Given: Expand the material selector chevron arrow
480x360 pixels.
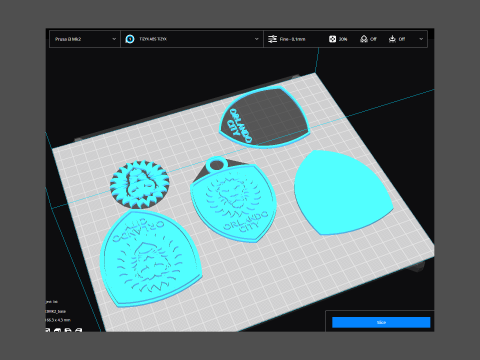Looking at the screenshot, I should pyautogui.click(x=256, y=39).
